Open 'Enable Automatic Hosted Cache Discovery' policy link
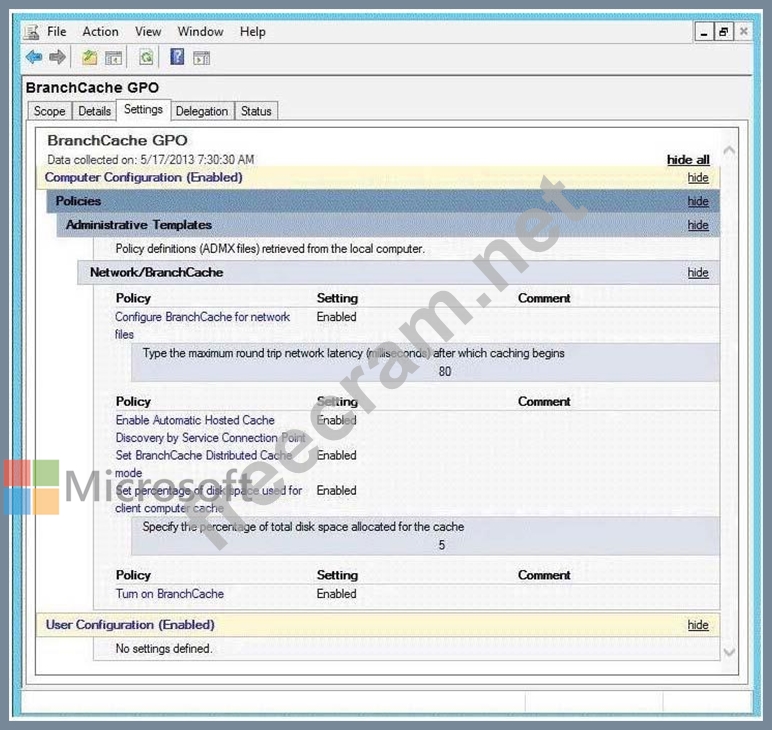 point(210,429)
